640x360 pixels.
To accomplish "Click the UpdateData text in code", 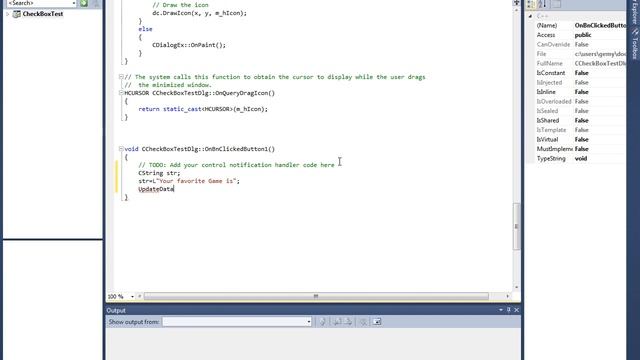I will [156, 189].
